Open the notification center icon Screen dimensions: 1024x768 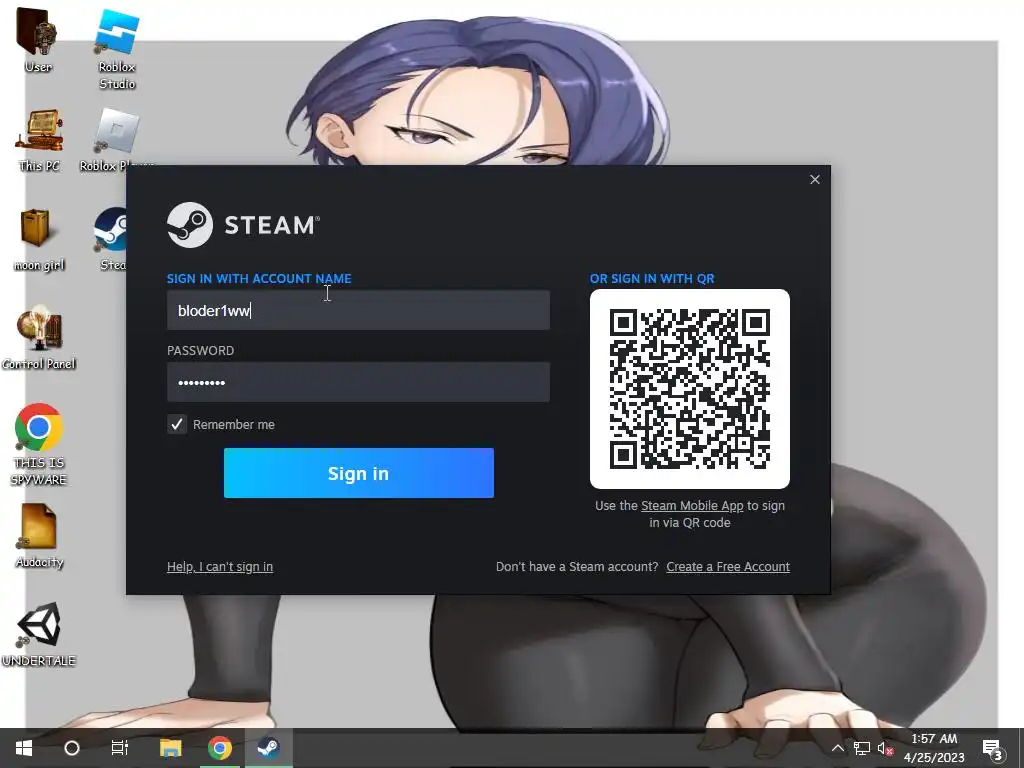[x=992, y=748]
